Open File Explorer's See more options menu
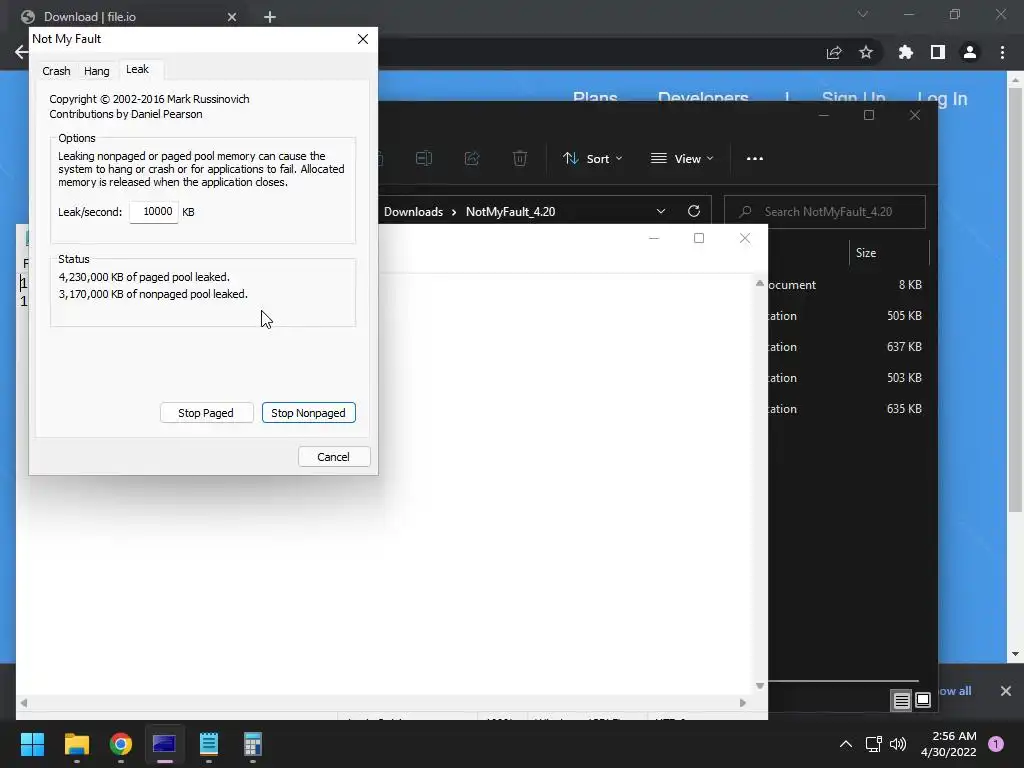1024x768 pixels. (755, 159)
